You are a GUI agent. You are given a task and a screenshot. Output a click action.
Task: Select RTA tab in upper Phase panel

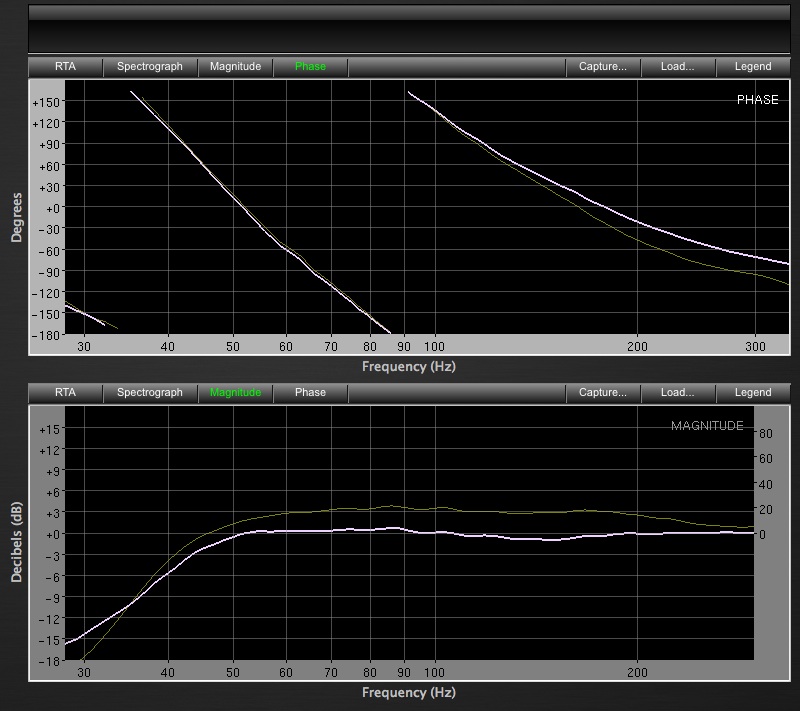tap(65, 67)
